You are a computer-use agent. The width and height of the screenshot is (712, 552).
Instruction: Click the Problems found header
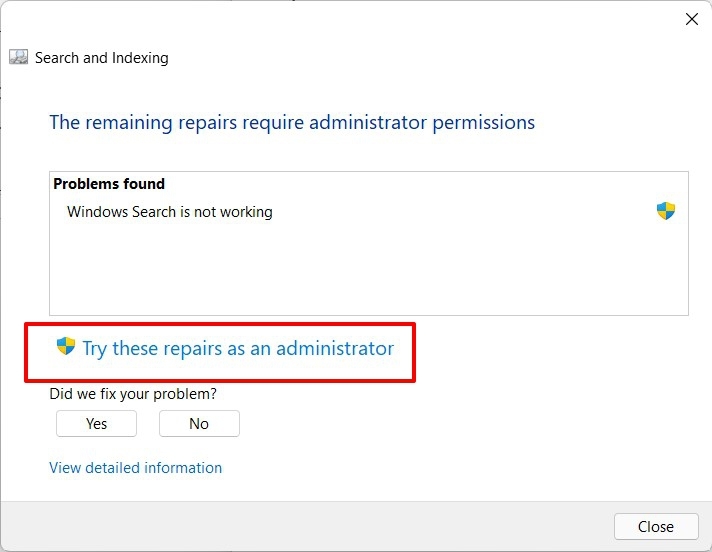(x=109, y=184)
